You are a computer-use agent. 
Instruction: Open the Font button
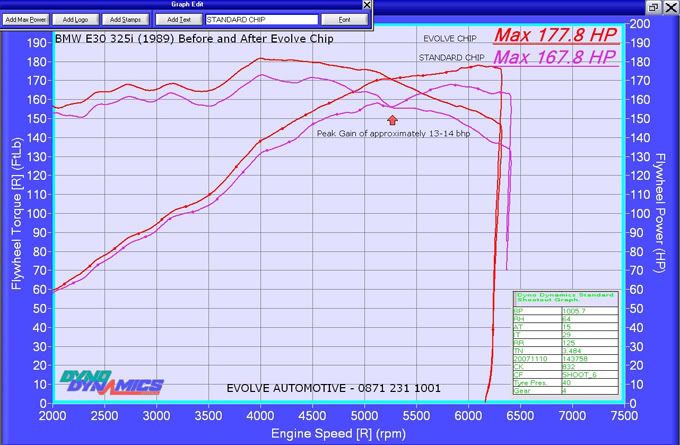coord(344,20)
